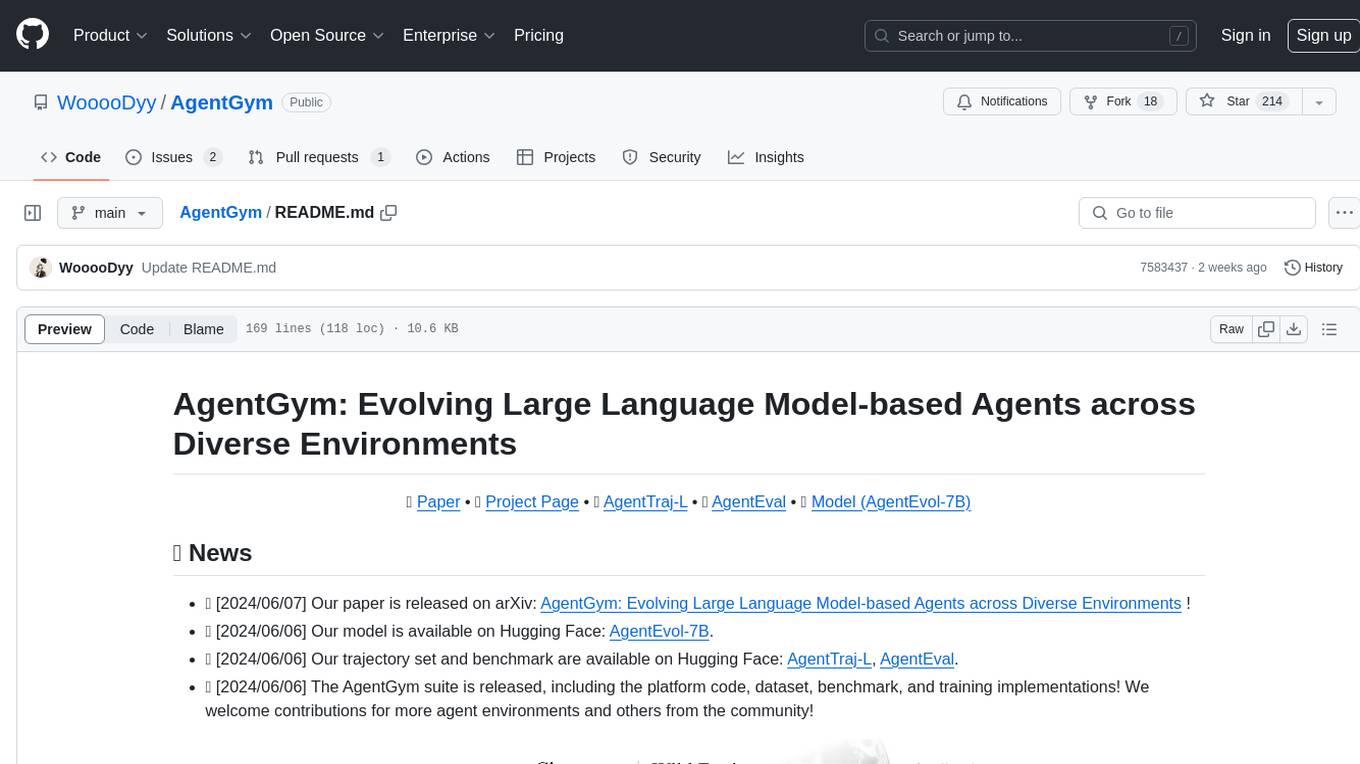Screen dimensions: 1360x764
Task: Copy the README.md file path
Action: [x=389, y=212]
